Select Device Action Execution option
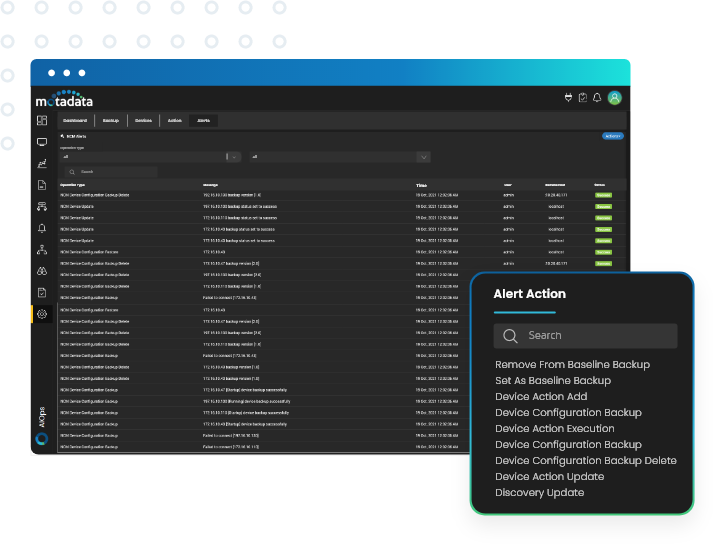Viewport: 725px width, 556px height. coord(555,428)
